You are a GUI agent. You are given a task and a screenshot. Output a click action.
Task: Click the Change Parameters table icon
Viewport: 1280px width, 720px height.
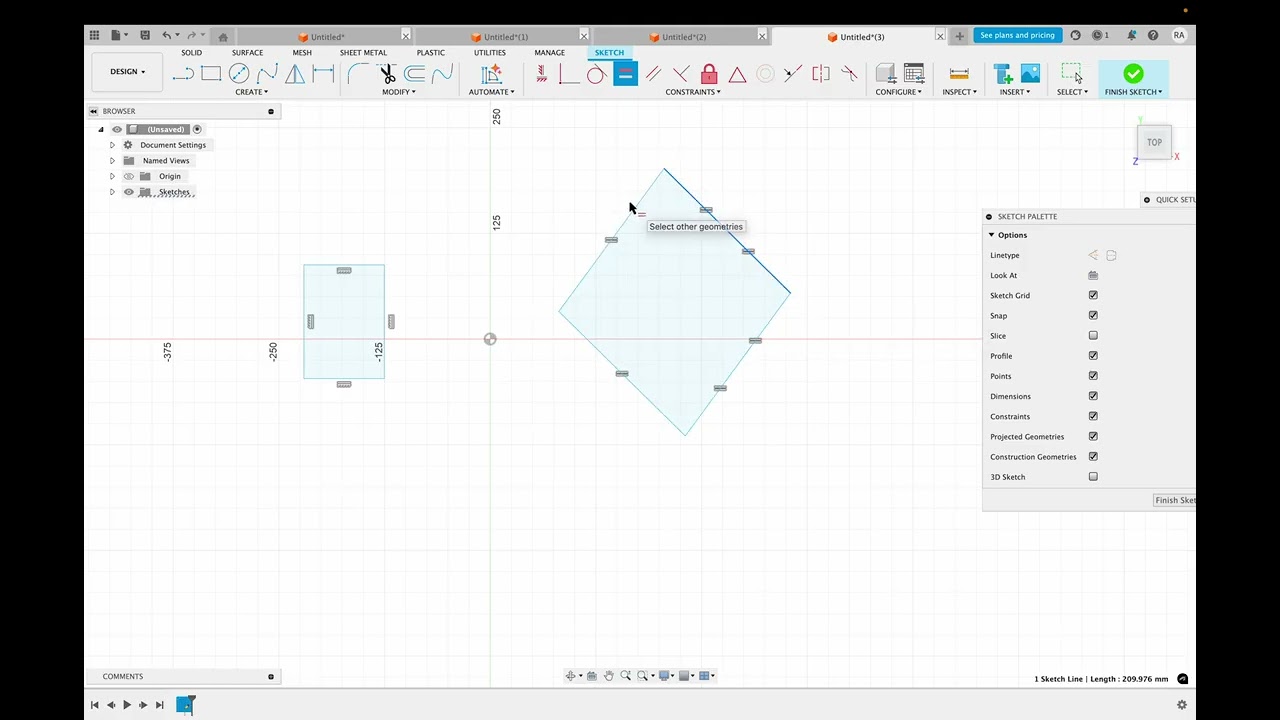[x=914, y=74]
